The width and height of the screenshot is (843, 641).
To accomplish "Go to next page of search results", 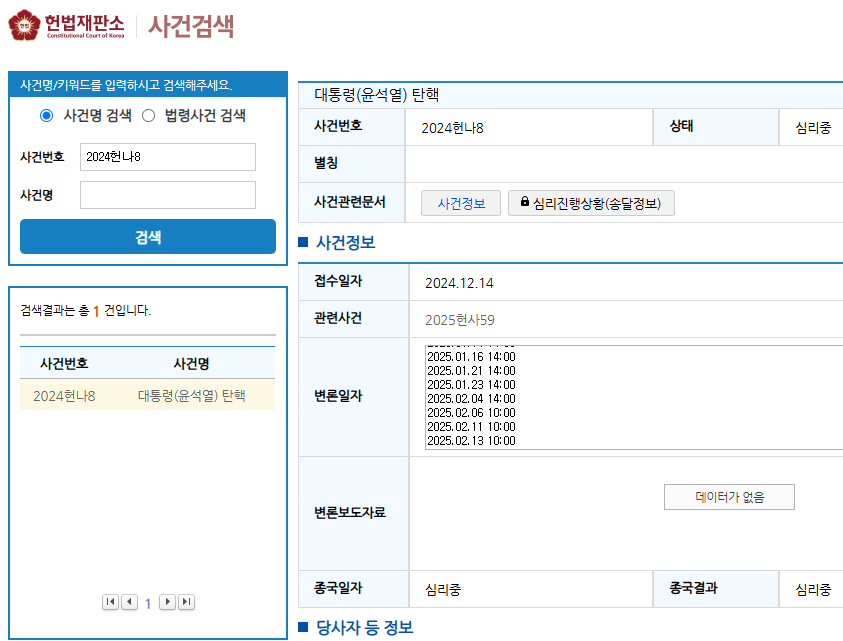I will pos(168,602).
